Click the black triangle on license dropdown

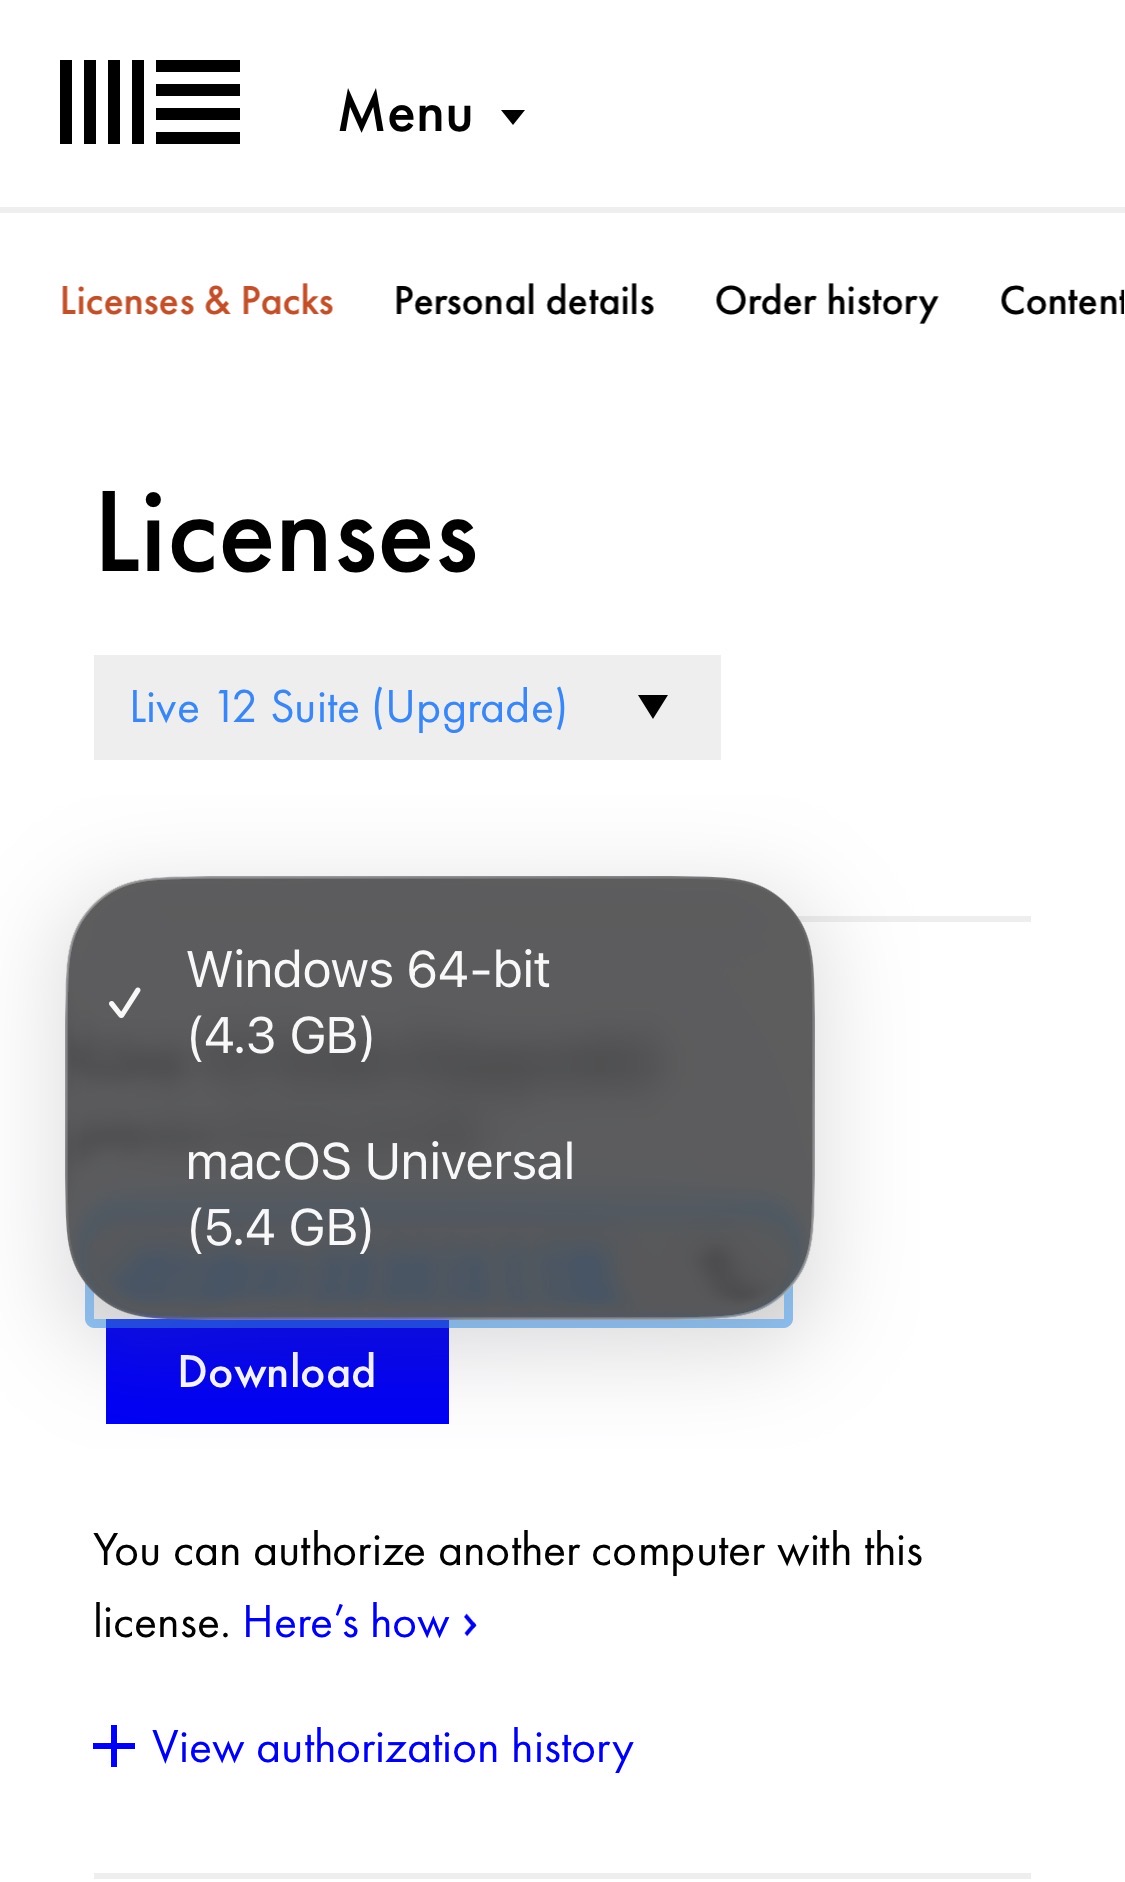(x=653, y=707)
